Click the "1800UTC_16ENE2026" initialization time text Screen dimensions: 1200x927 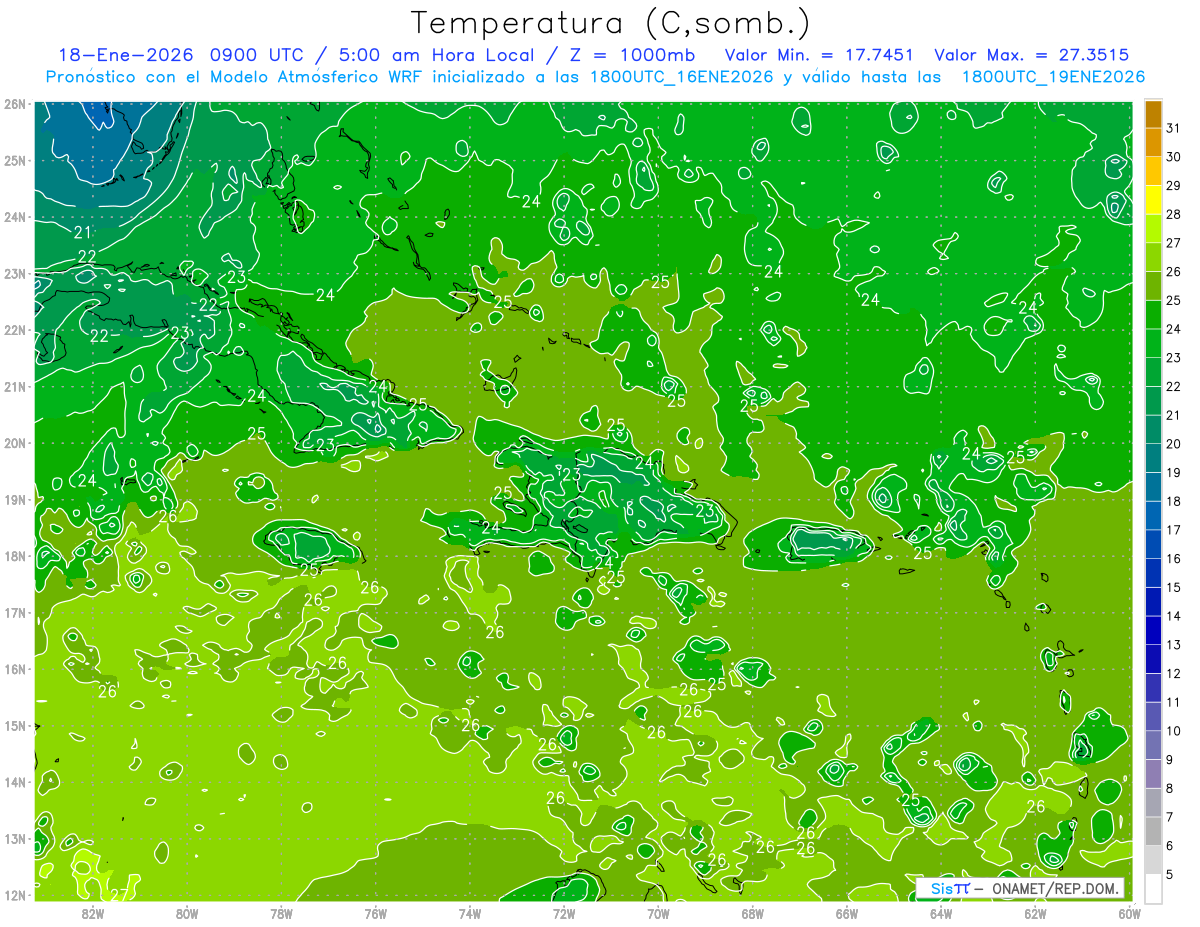(x=680, y=77)
